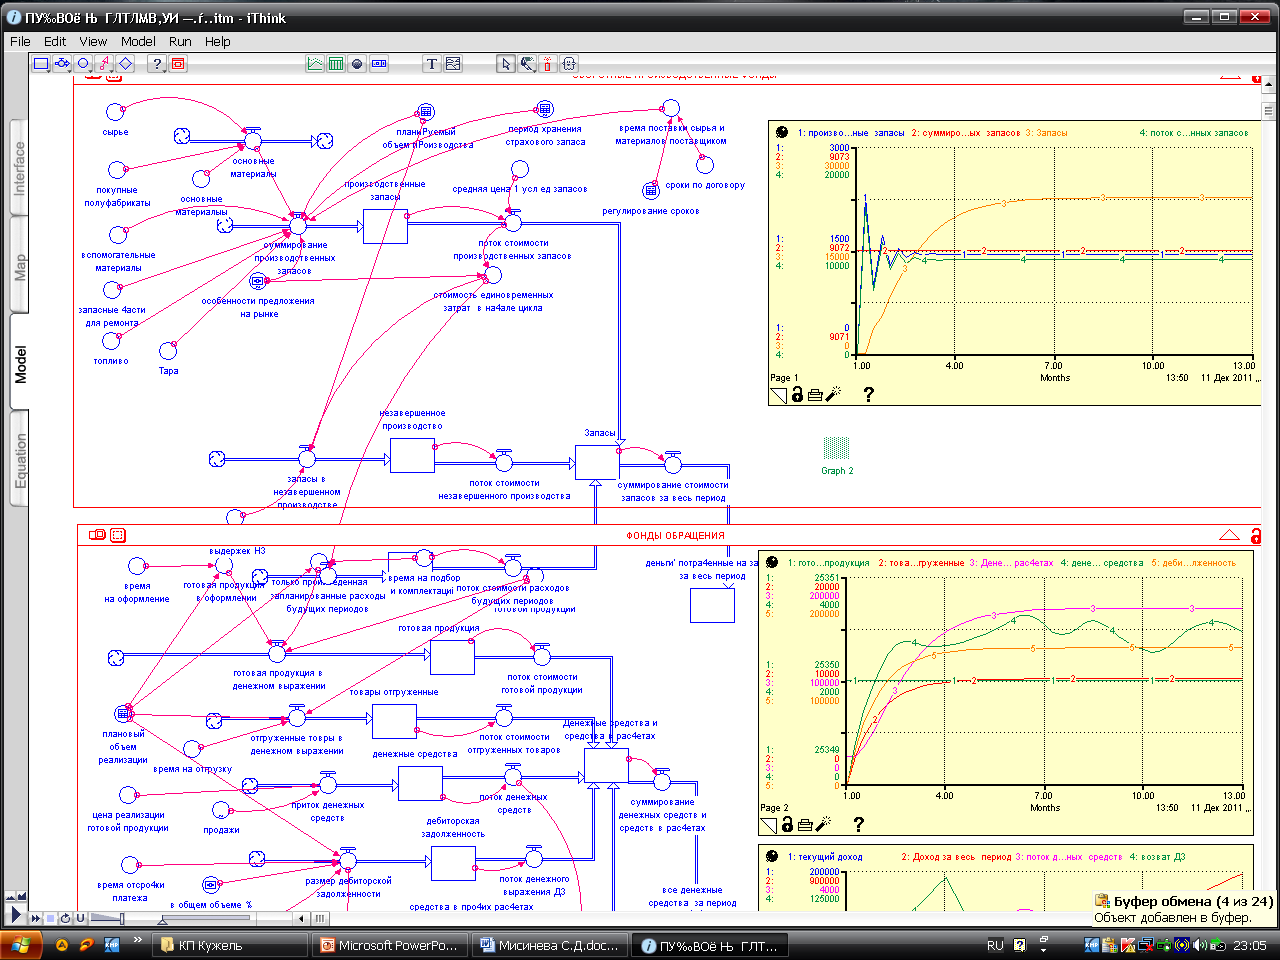Click плановый объем реализации converter
Viewport: 1280px width, 960px height.
pos(123,713)
